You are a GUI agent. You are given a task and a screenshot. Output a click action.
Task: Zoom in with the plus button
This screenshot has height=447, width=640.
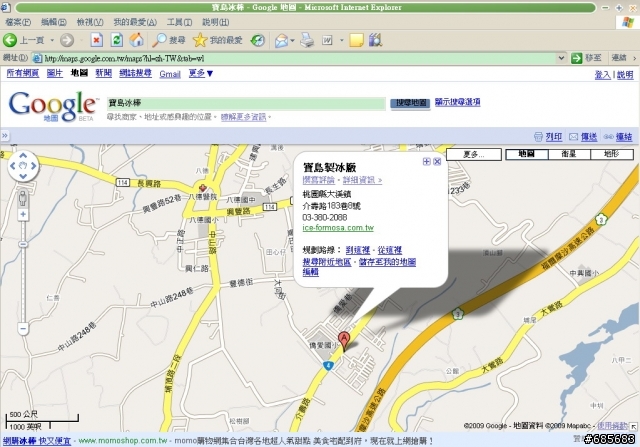click(x=23, y=214)
